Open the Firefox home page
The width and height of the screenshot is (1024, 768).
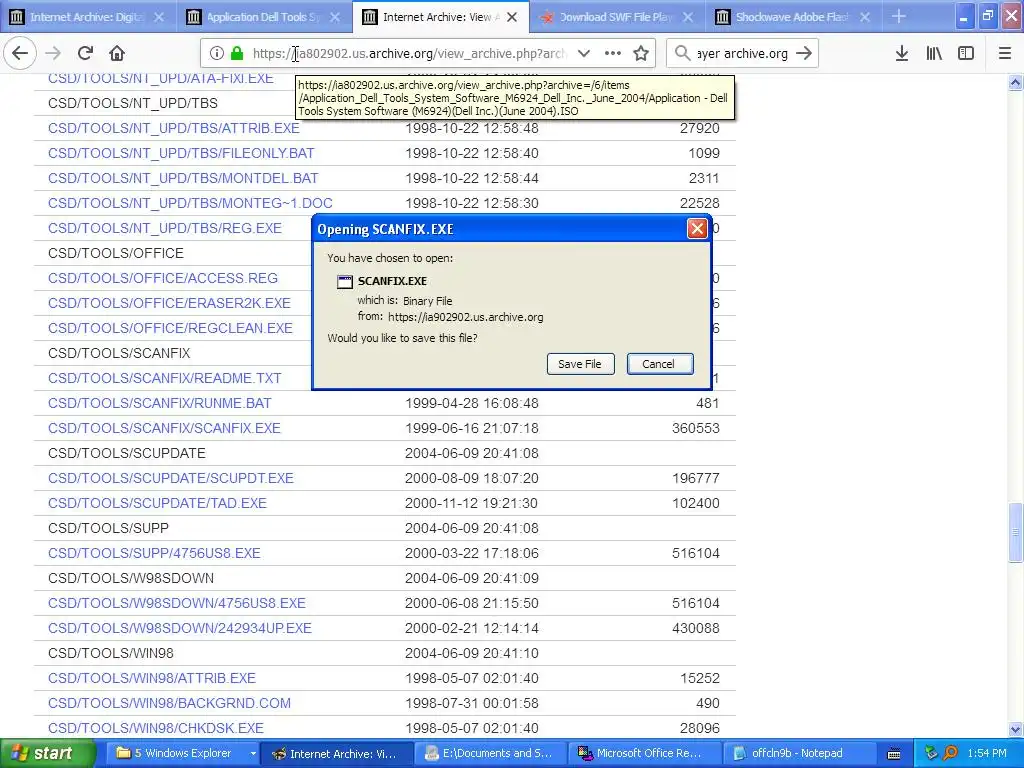point(117,54)
